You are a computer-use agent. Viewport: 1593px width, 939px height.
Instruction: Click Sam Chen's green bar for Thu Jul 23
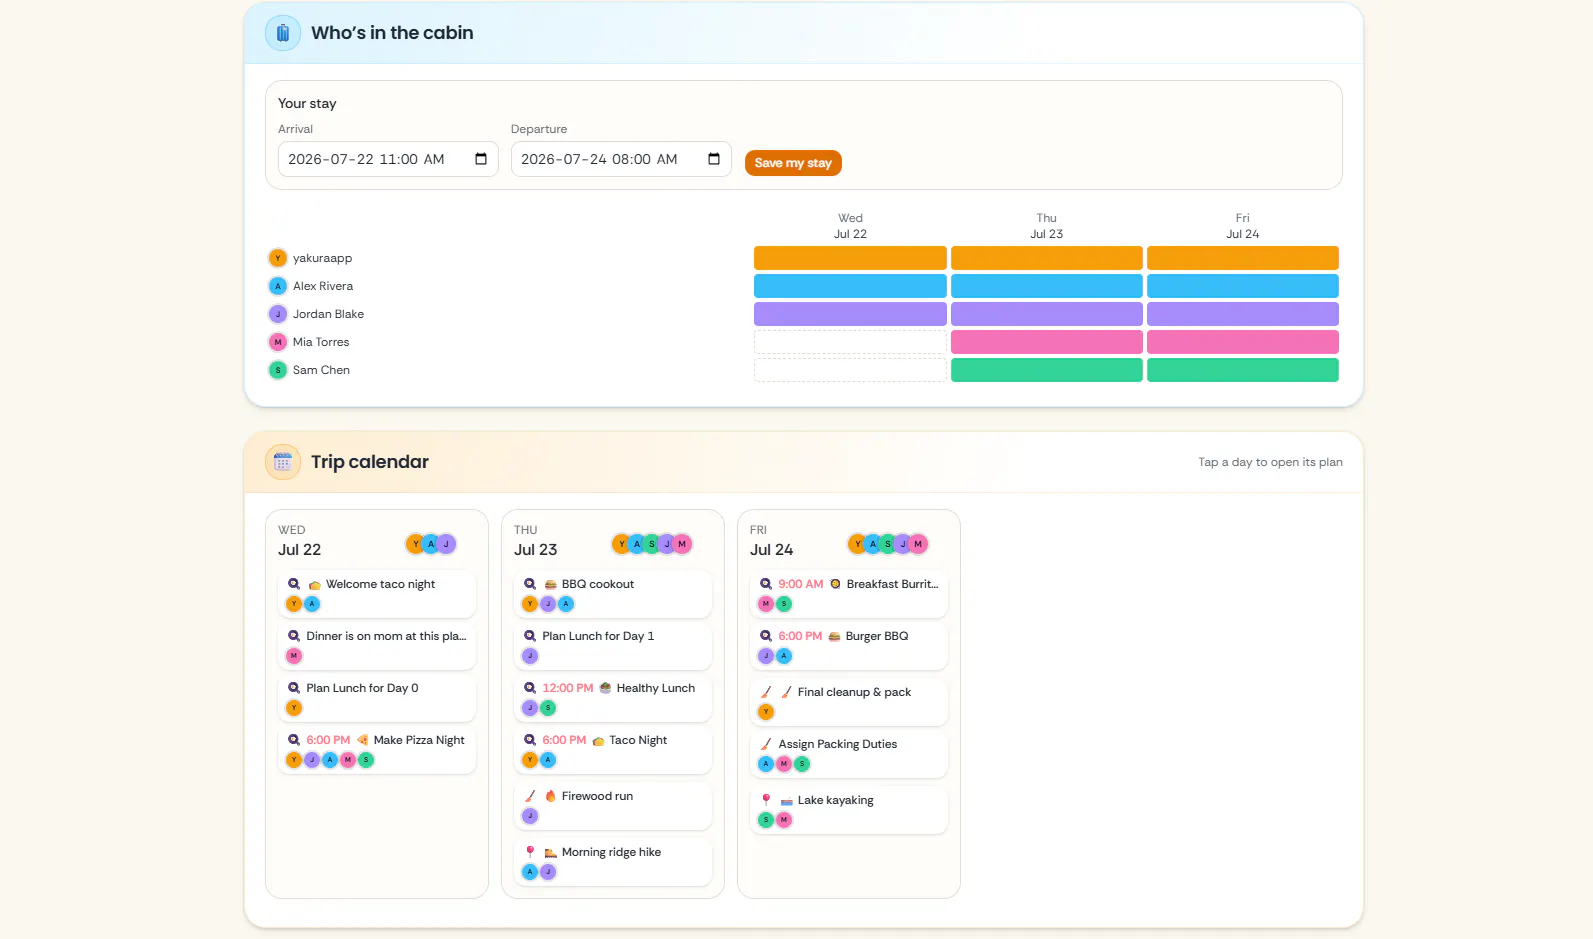tap(1046, 370)
